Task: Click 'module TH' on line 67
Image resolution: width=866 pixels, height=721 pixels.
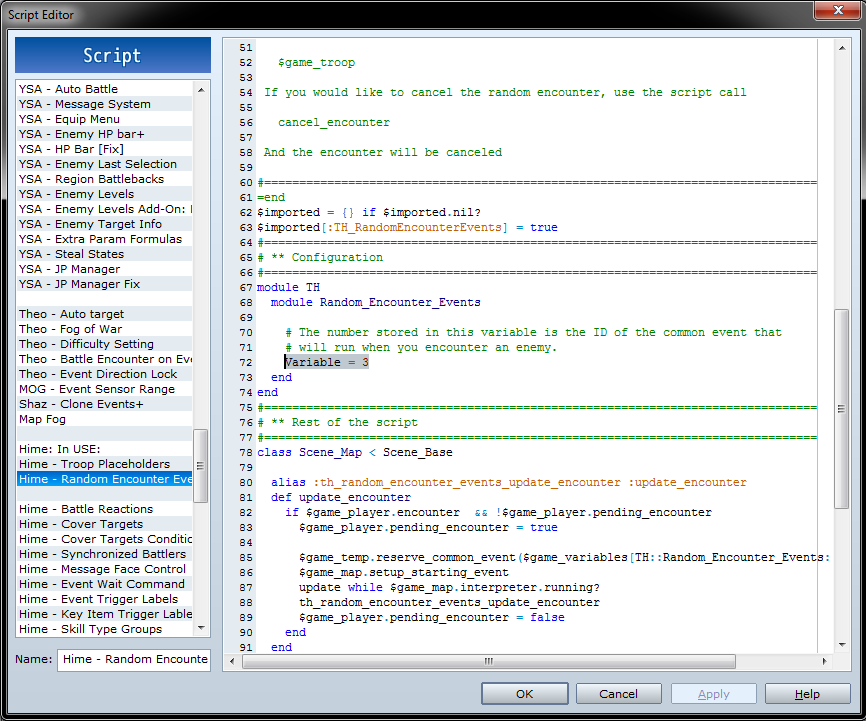Action: tap(288, 287)
